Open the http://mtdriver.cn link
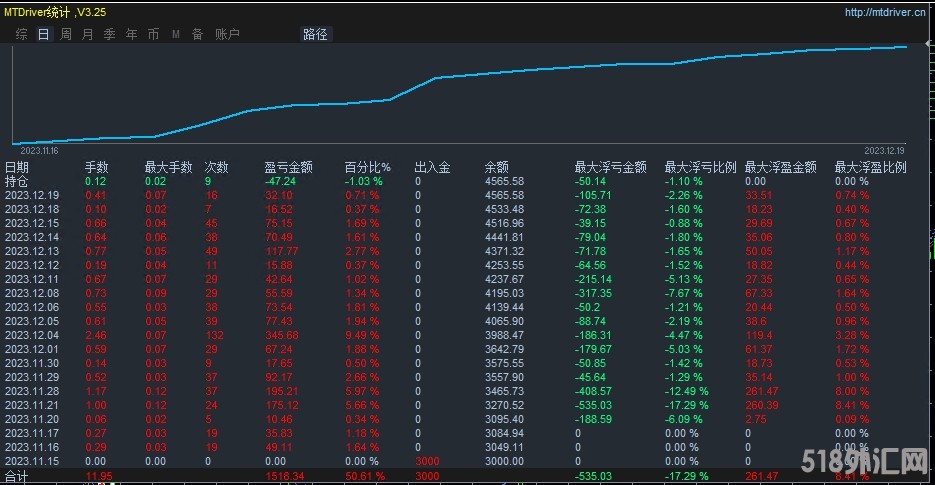The height and width of the screenshot is (485, 935). (885, 12)
